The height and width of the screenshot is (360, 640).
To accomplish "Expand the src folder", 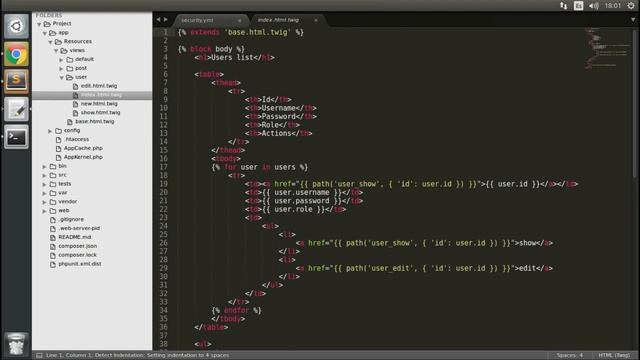I will pos(44,176).
